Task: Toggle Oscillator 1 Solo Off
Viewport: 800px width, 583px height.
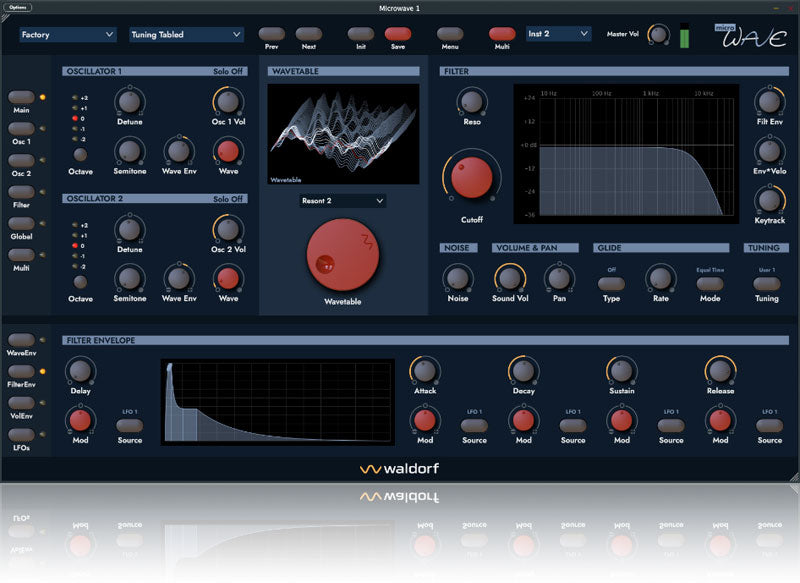Action: click(228, 71)
